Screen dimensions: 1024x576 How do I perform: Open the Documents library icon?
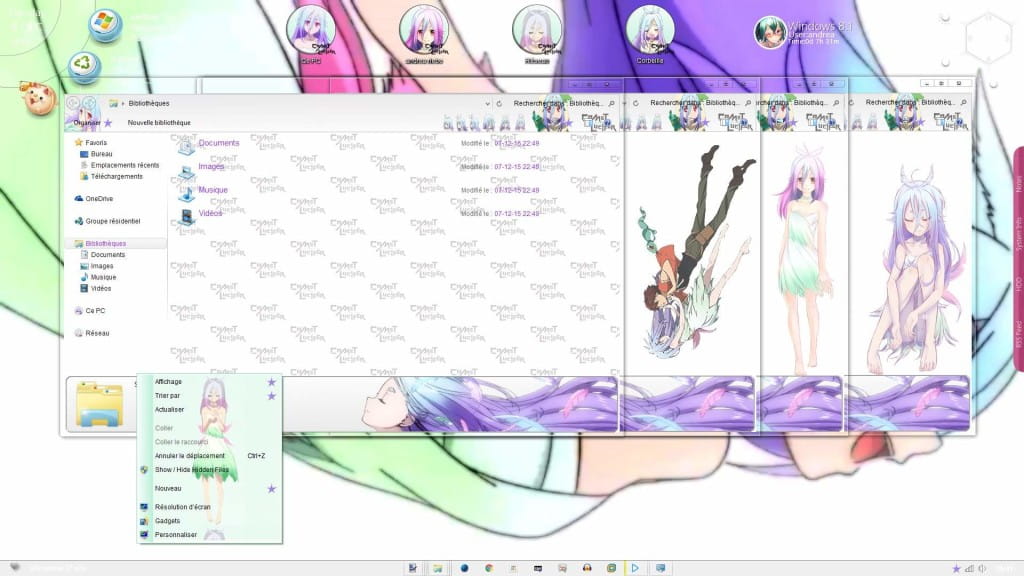coord(186,148)
